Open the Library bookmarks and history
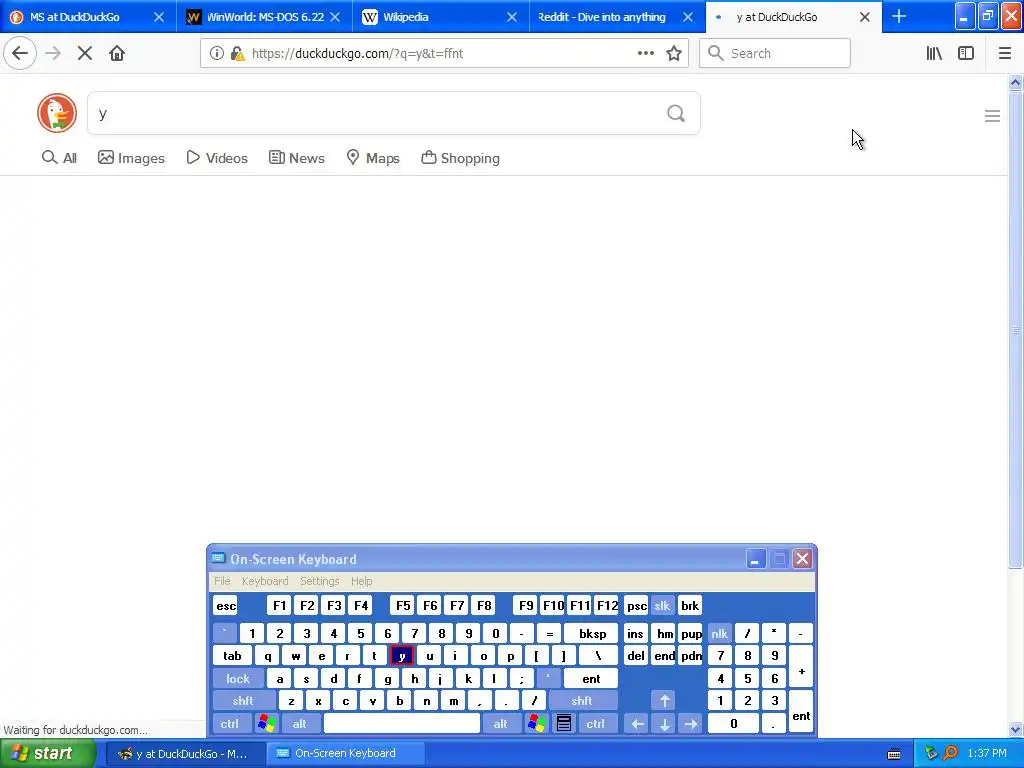 click(934, 54)
